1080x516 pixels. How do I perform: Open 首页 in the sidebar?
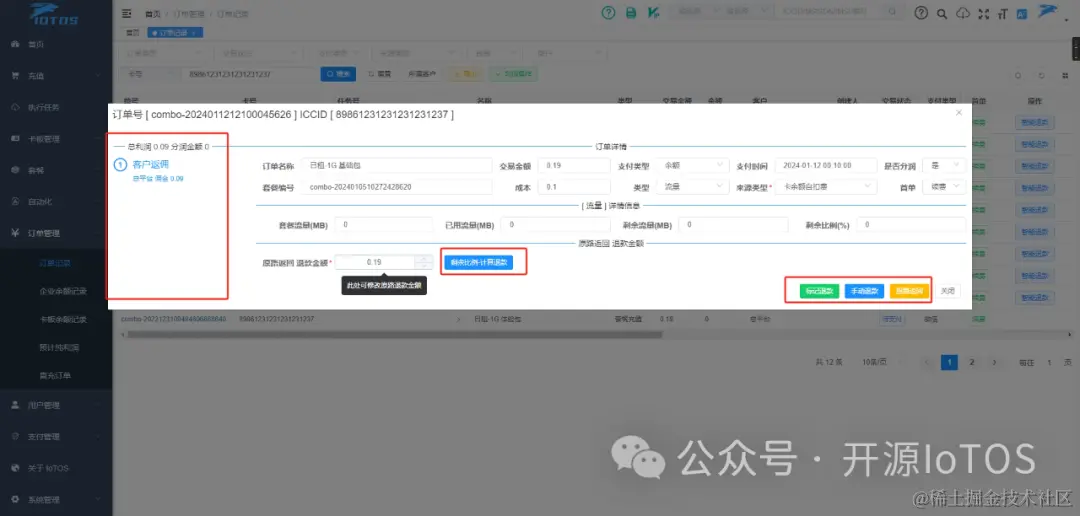tap(56, 44)
